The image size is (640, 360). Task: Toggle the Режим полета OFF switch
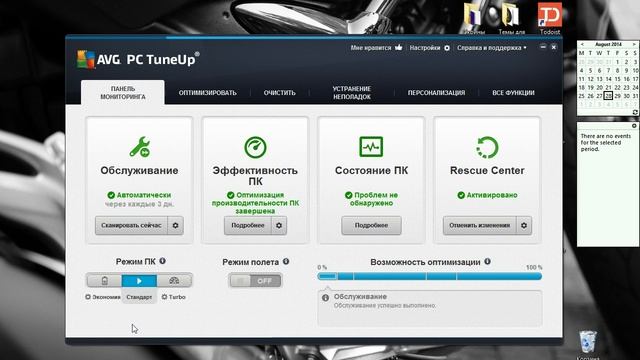255,281
